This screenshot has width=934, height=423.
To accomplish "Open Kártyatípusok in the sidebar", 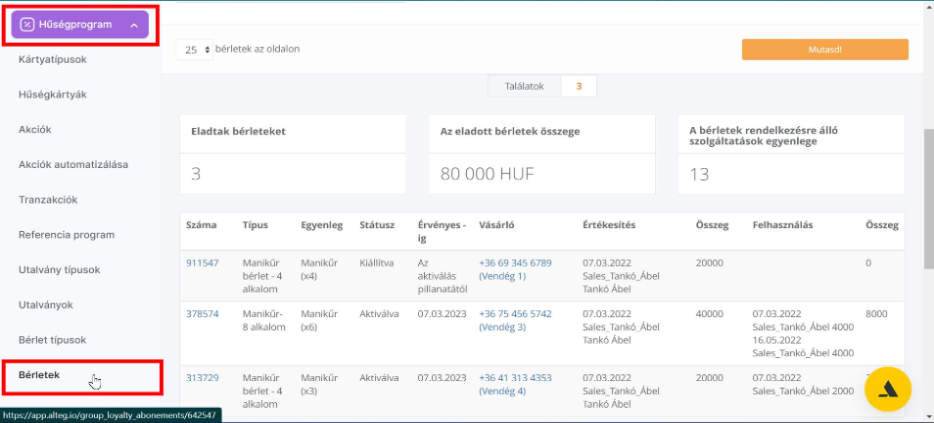I will click(52, 59).
